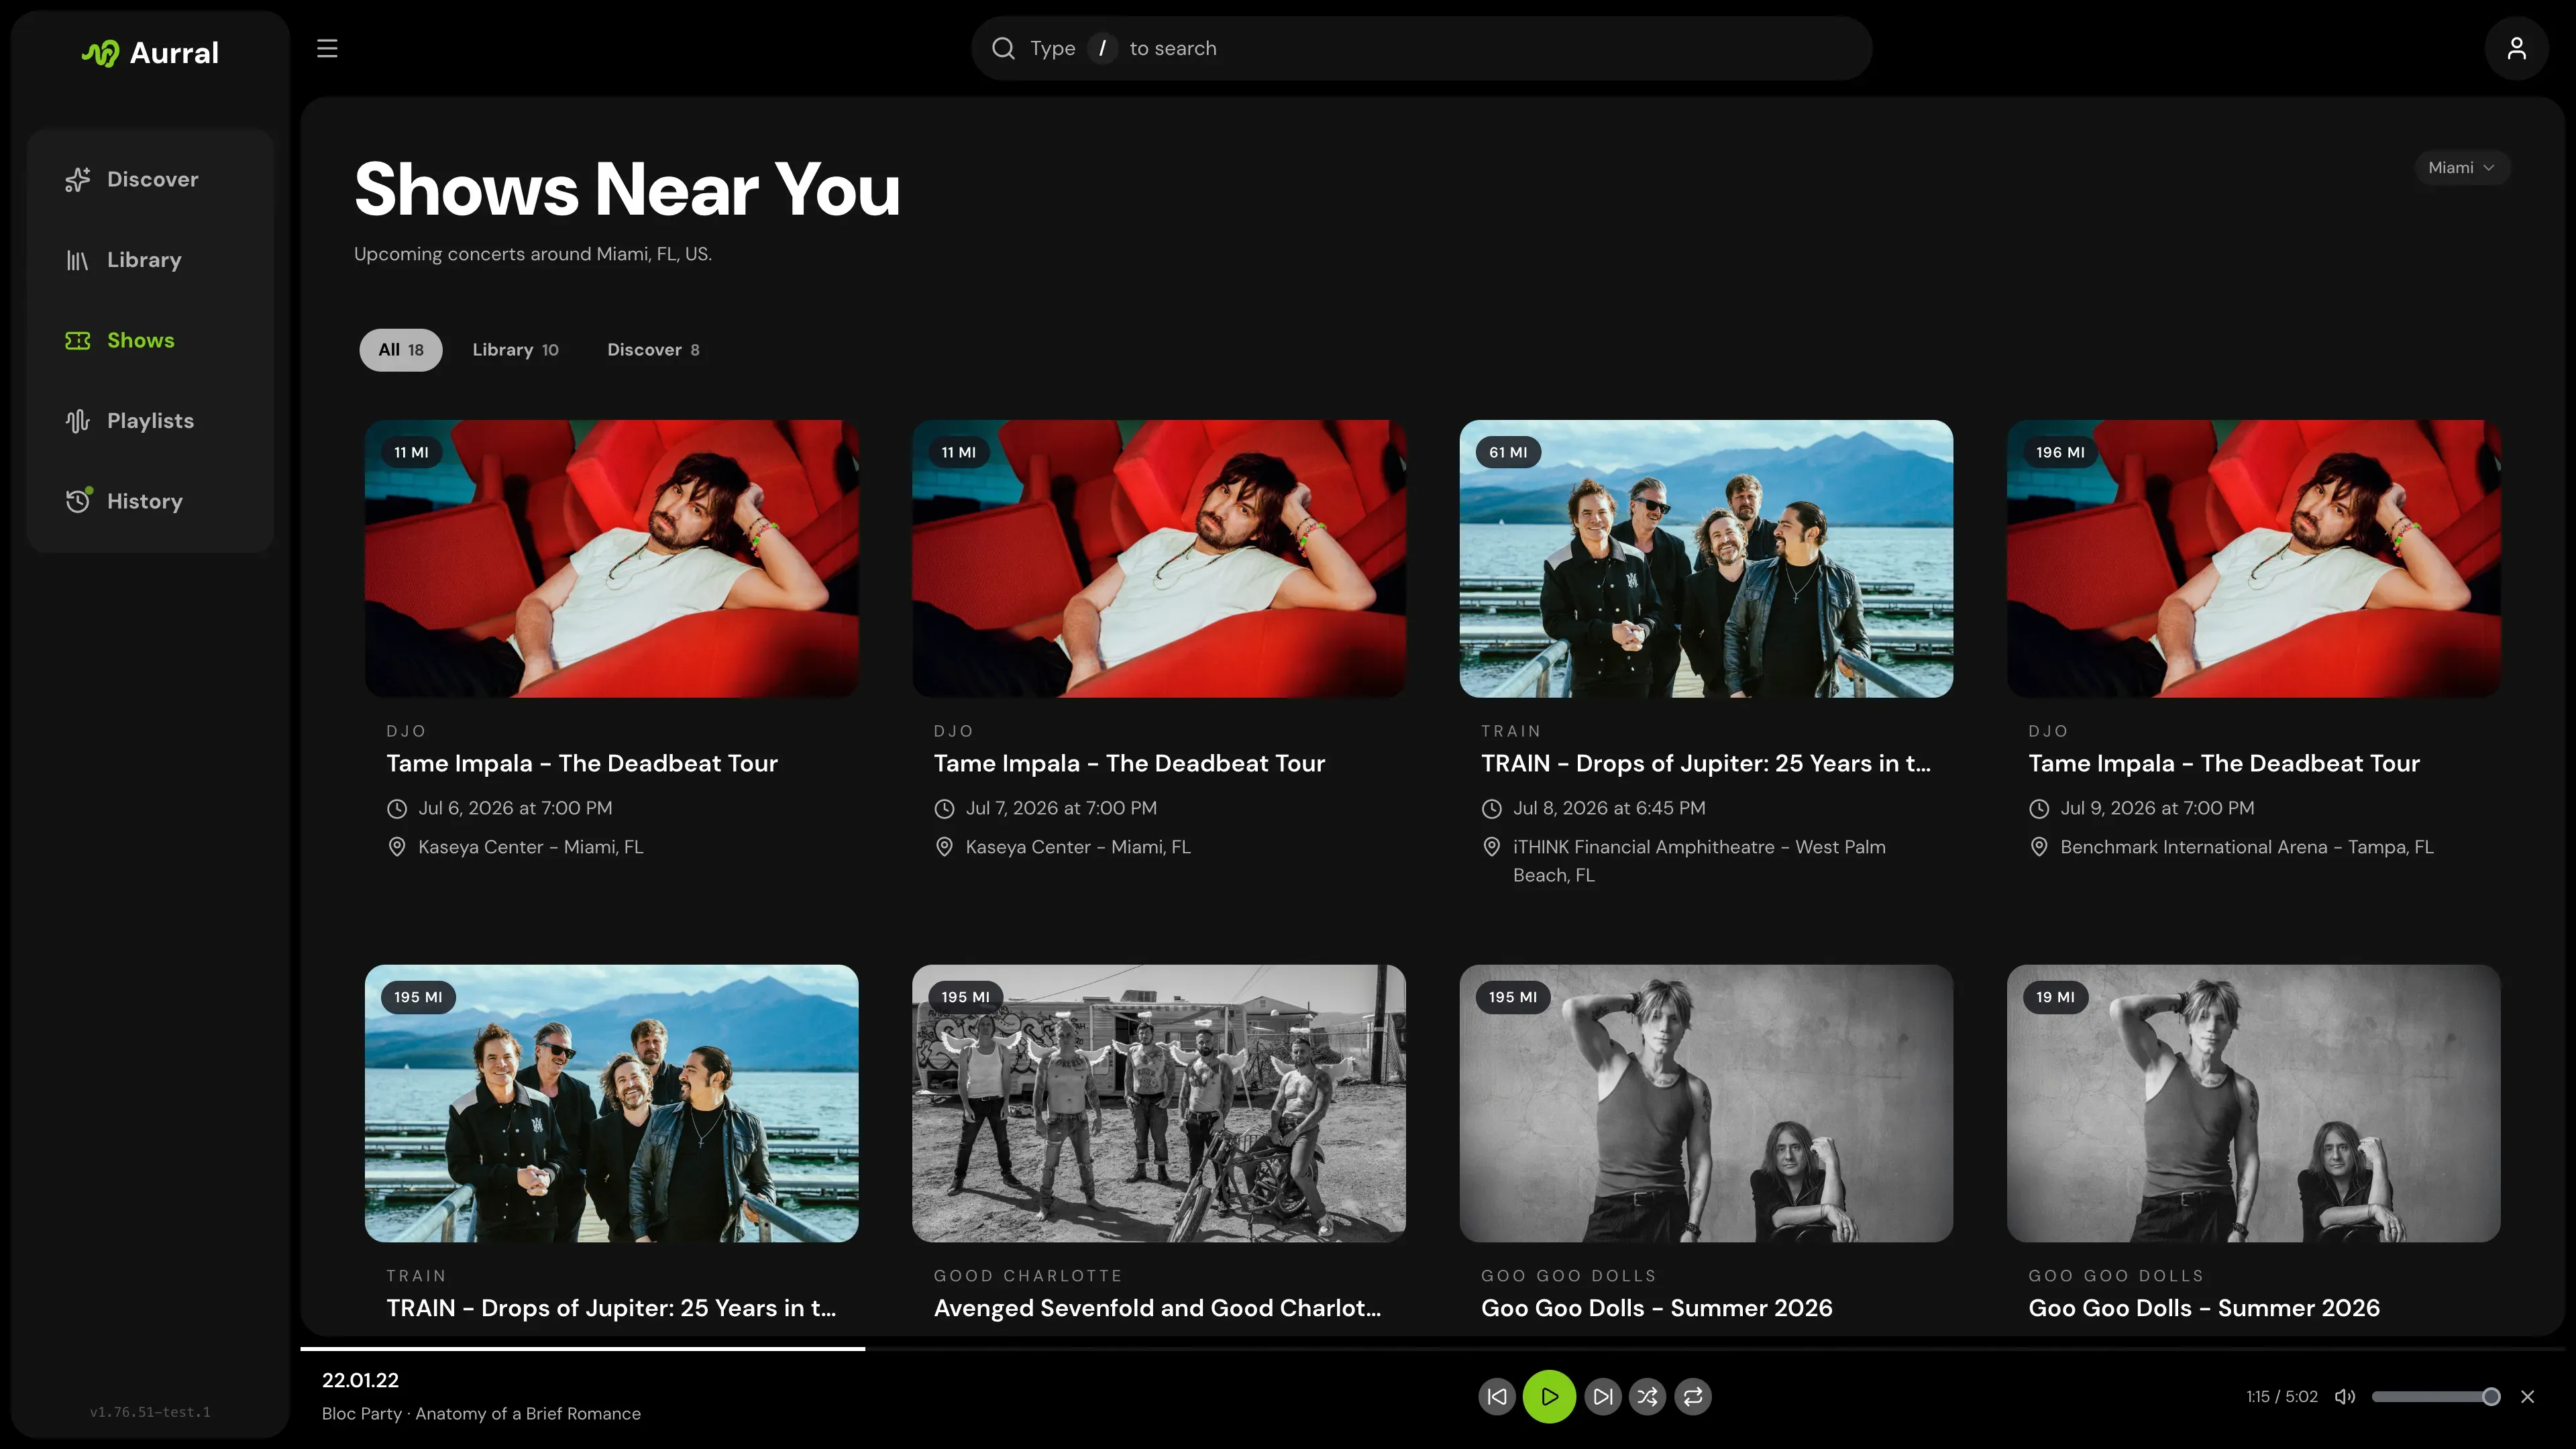2576x1449 pixels.
Task: Click the Shows Near You heading
Action: tap(627, 190)
